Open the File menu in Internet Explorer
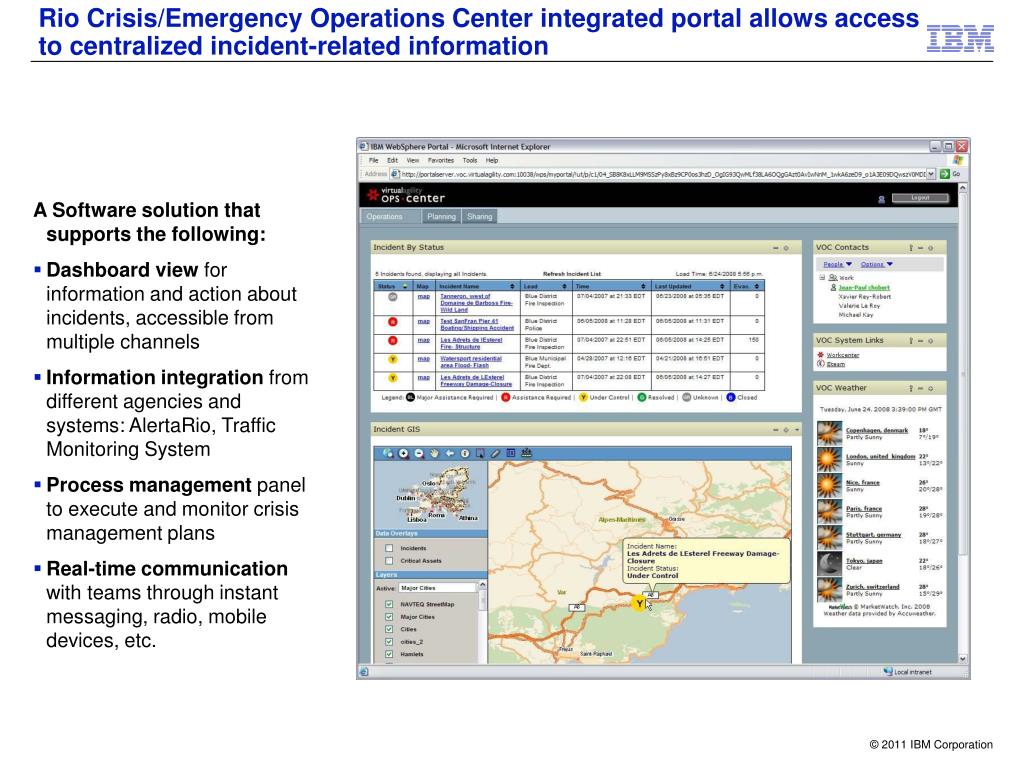The height and width of the screenshot is (768, 1024). click(374, 160)
